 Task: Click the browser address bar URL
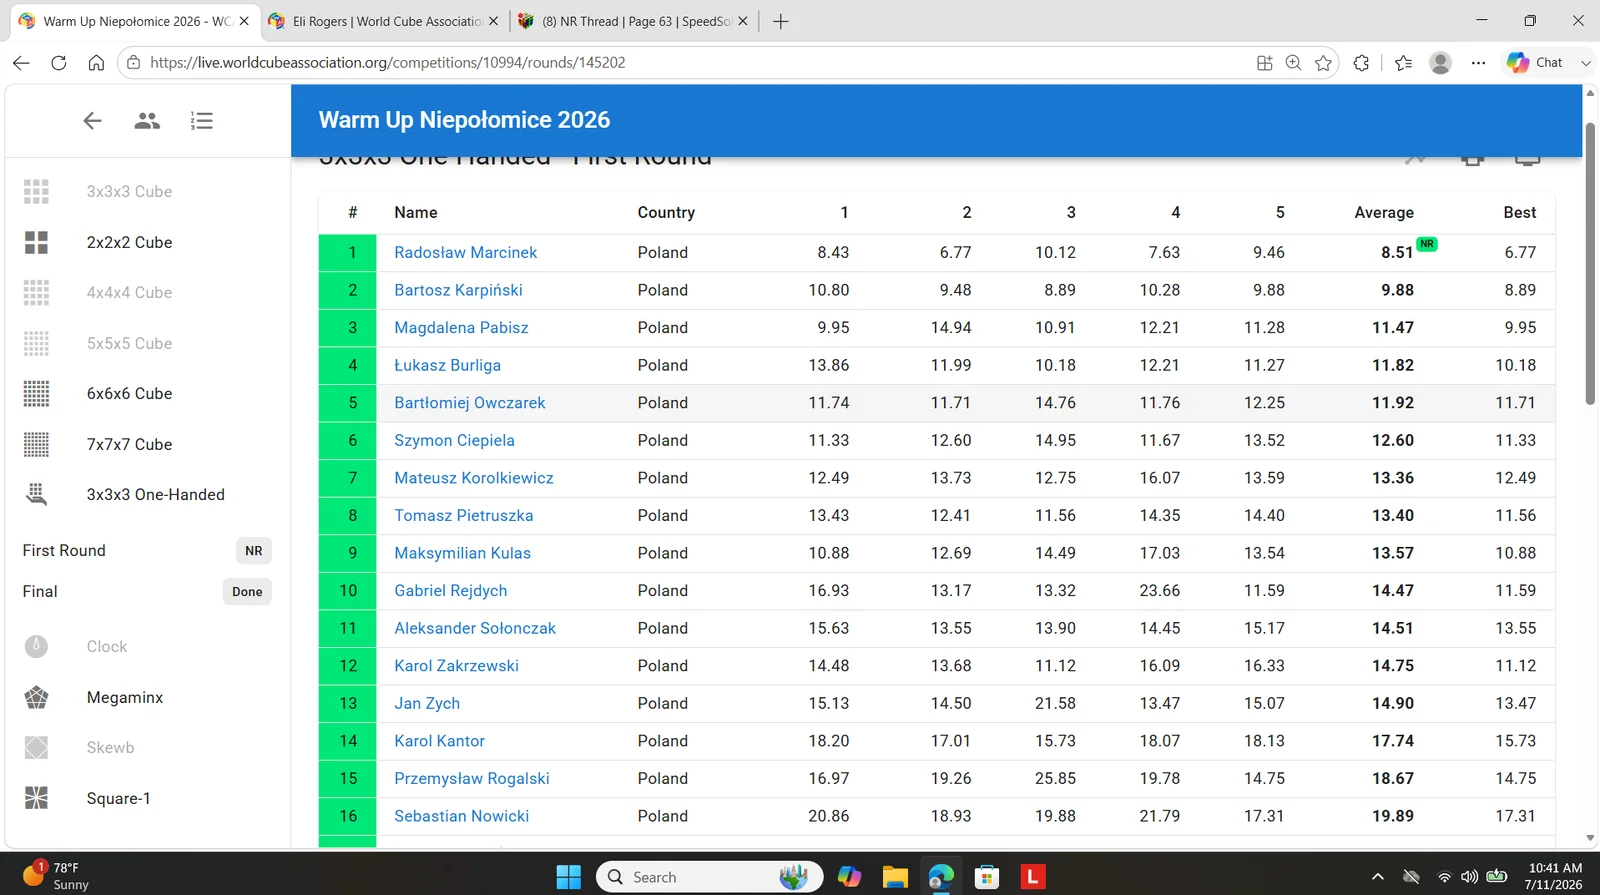pyautogui.click(x=388, y=62)
